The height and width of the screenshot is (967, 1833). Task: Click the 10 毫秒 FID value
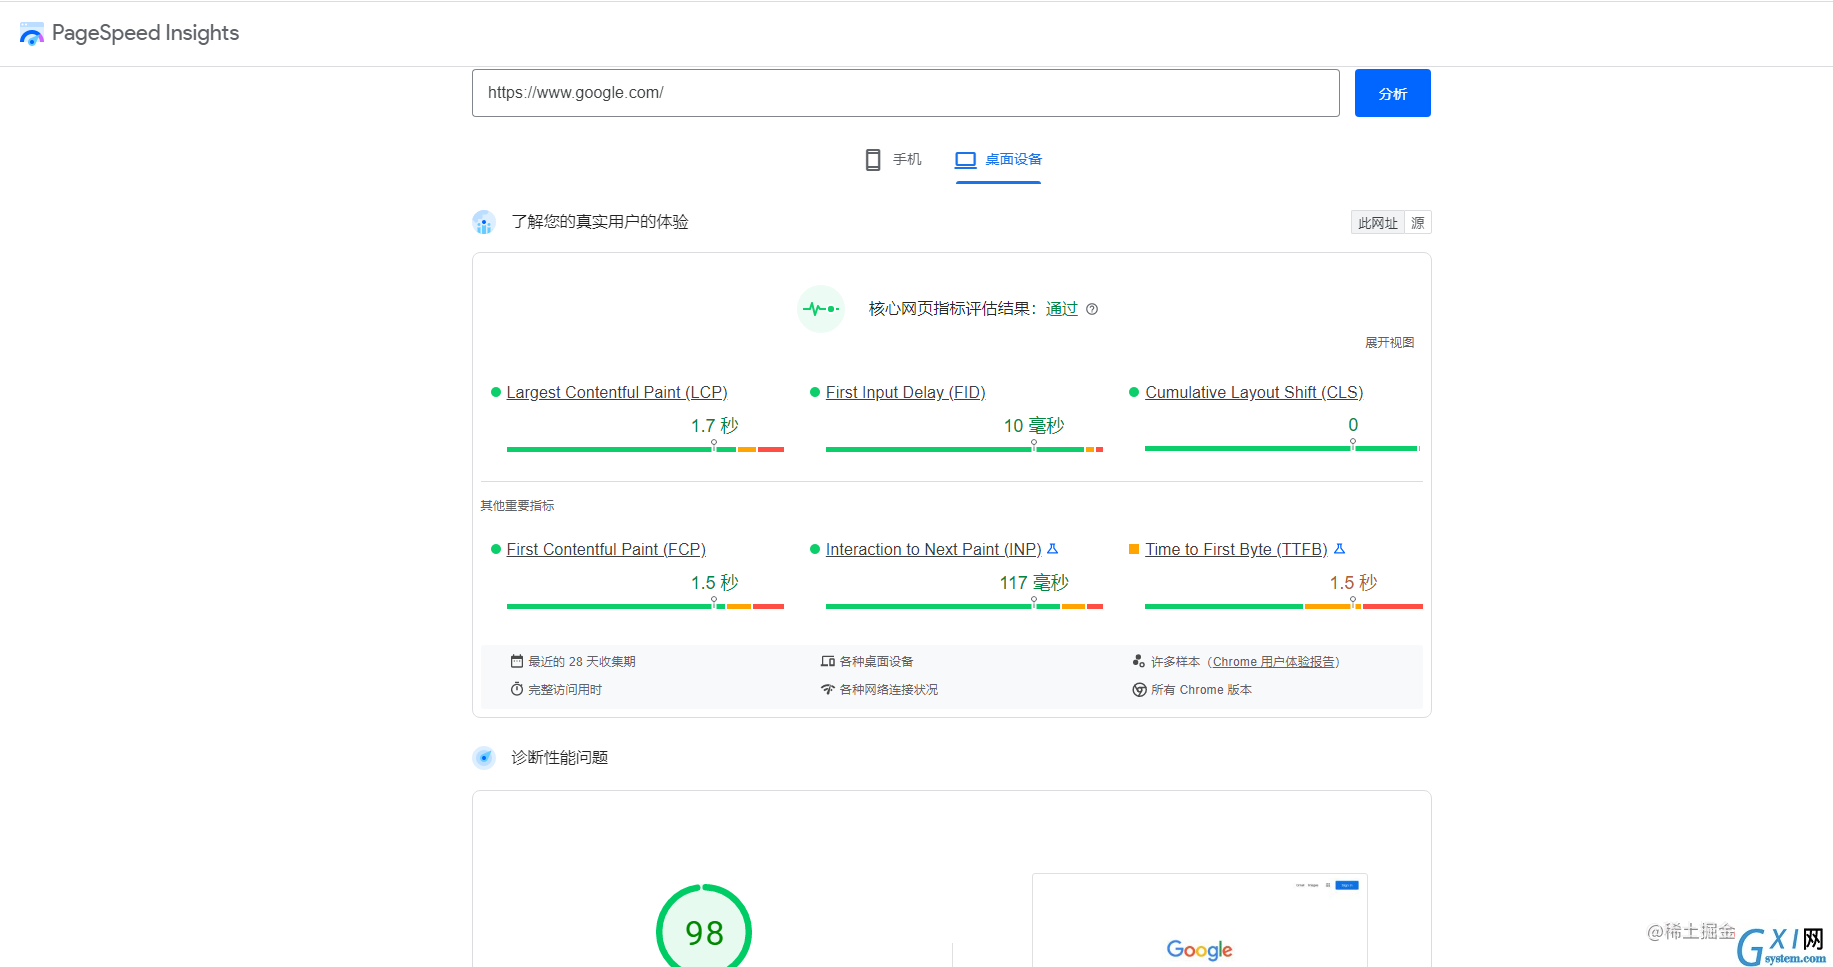pos(1034,426)
